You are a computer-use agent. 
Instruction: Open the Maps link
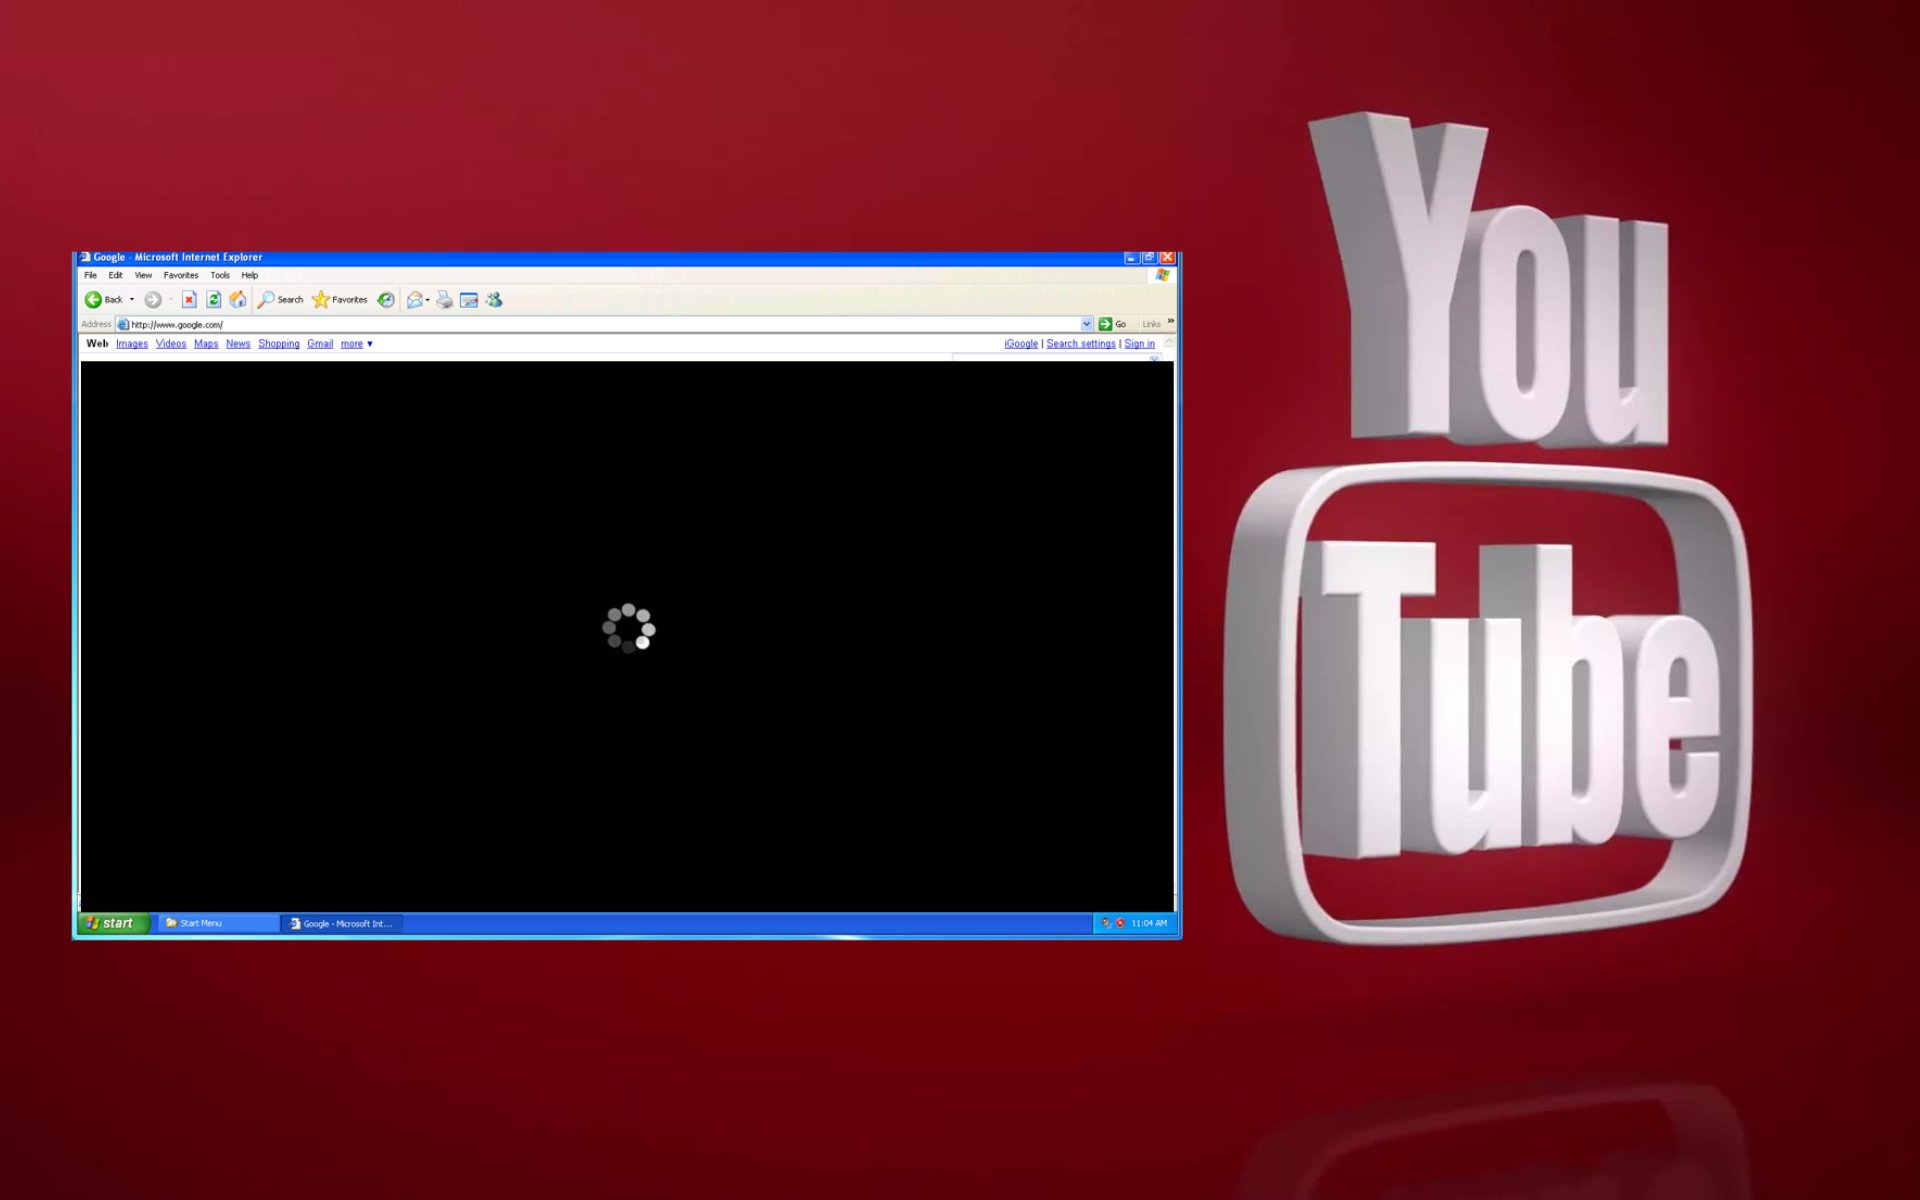click(206, 343)
